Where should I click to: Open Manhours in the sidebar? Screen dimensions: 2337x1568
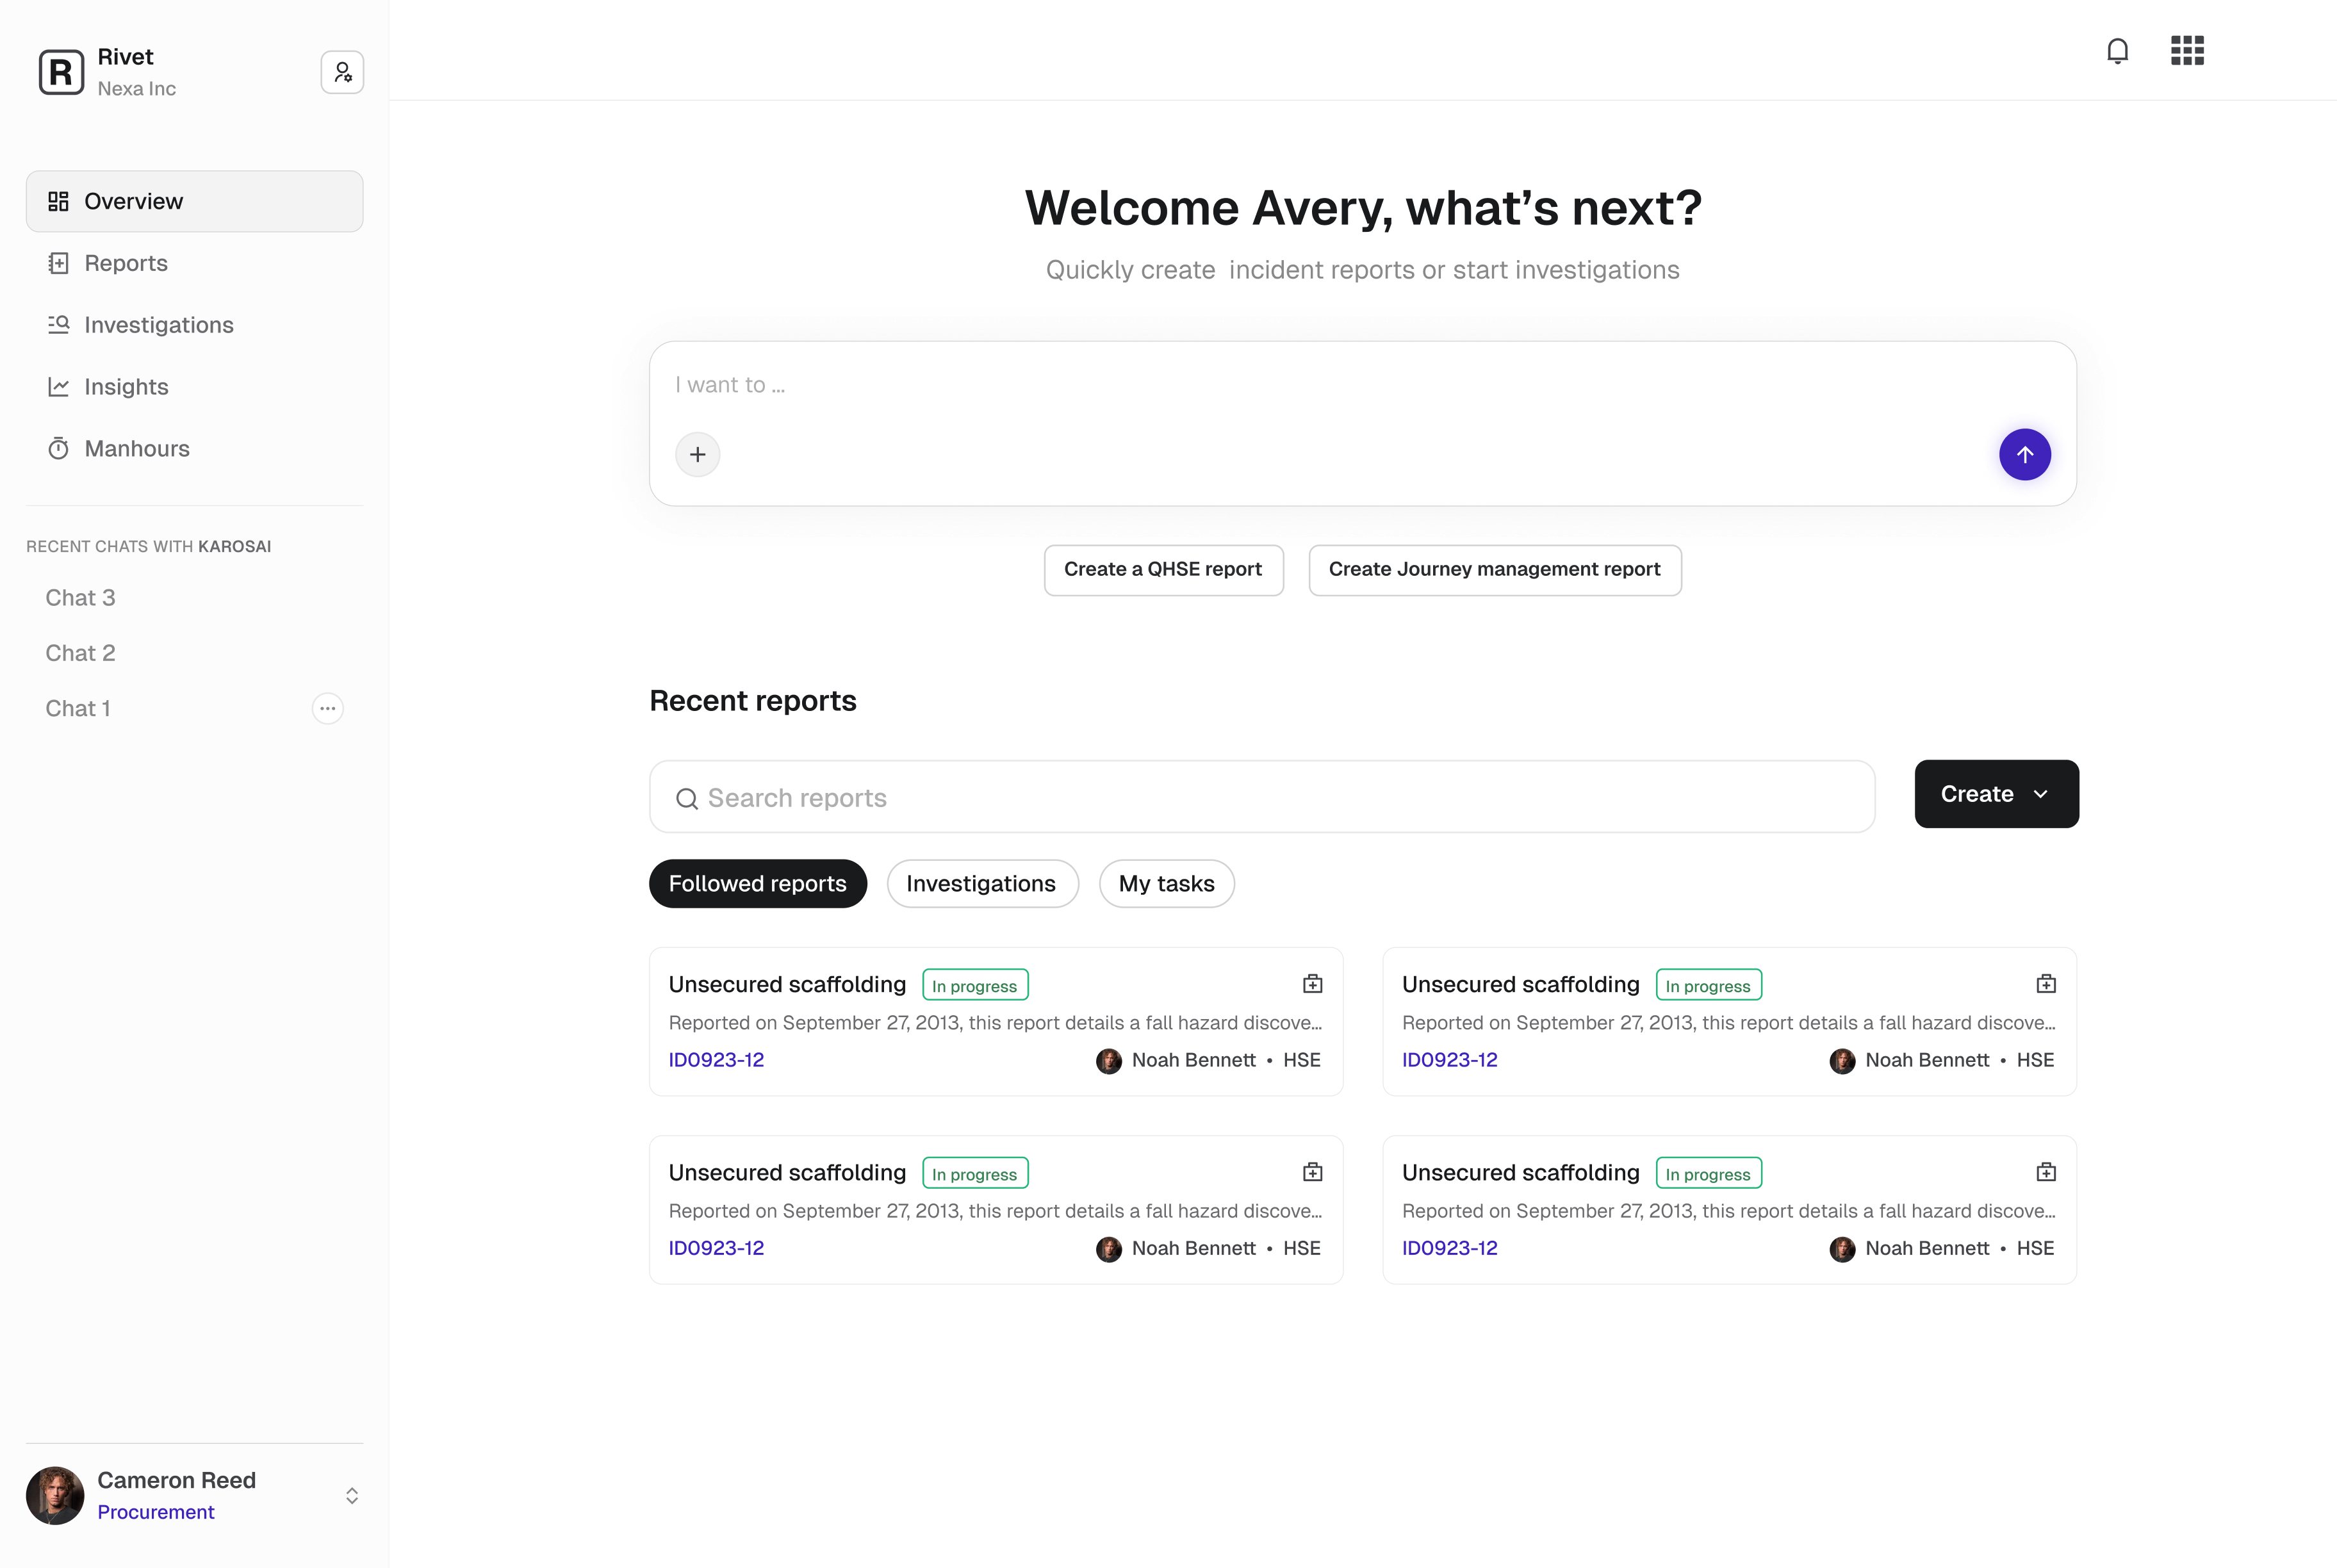tap(194, 449)
